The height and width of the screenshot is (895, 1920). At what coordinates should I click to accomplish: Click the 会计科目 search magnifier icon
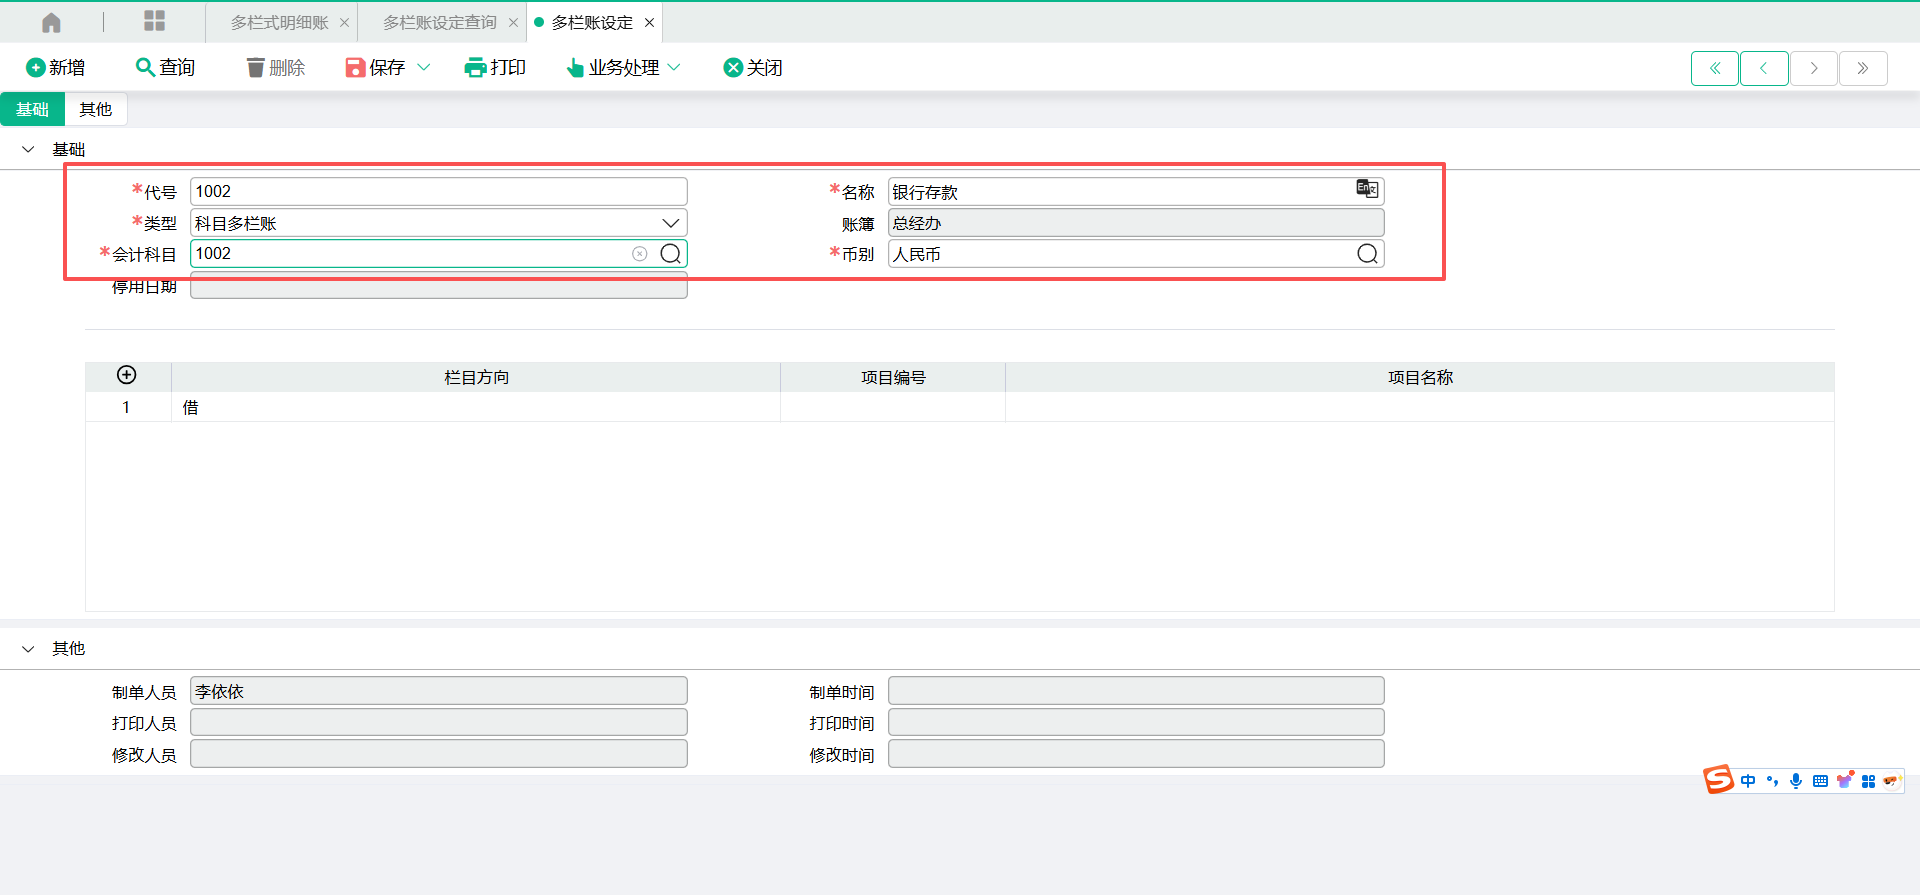(x=671, y=254)
